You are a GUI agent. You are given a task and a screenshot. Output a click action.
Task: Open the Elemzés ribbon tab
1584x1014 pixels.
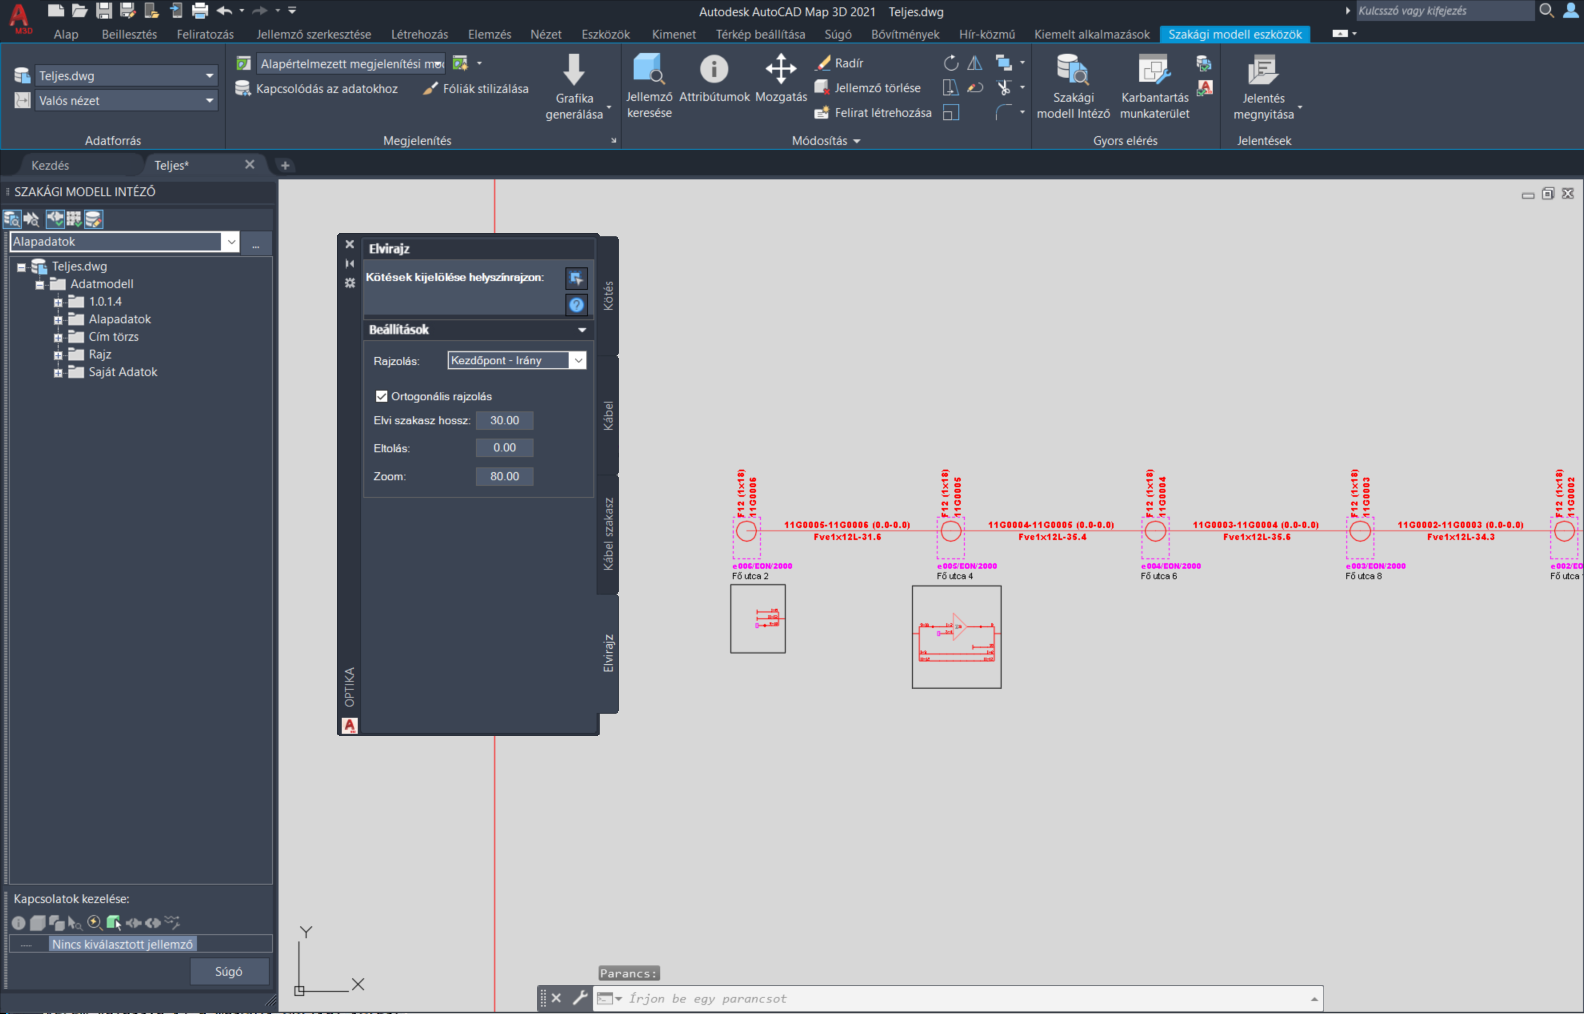click(489, 34)
